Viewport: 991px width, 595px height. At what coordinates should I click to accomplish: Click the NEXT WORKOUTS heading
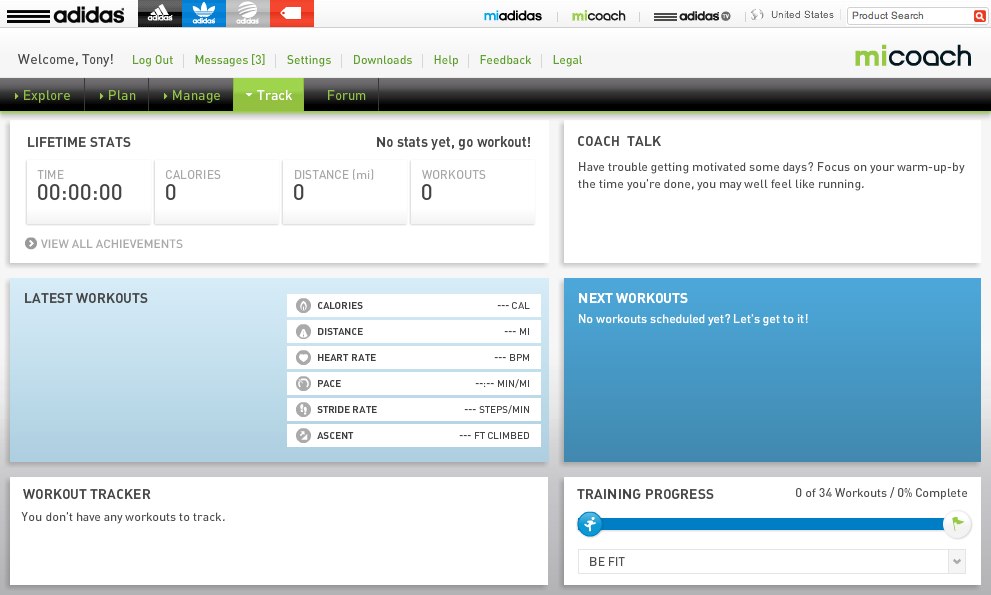click(633, 298)
